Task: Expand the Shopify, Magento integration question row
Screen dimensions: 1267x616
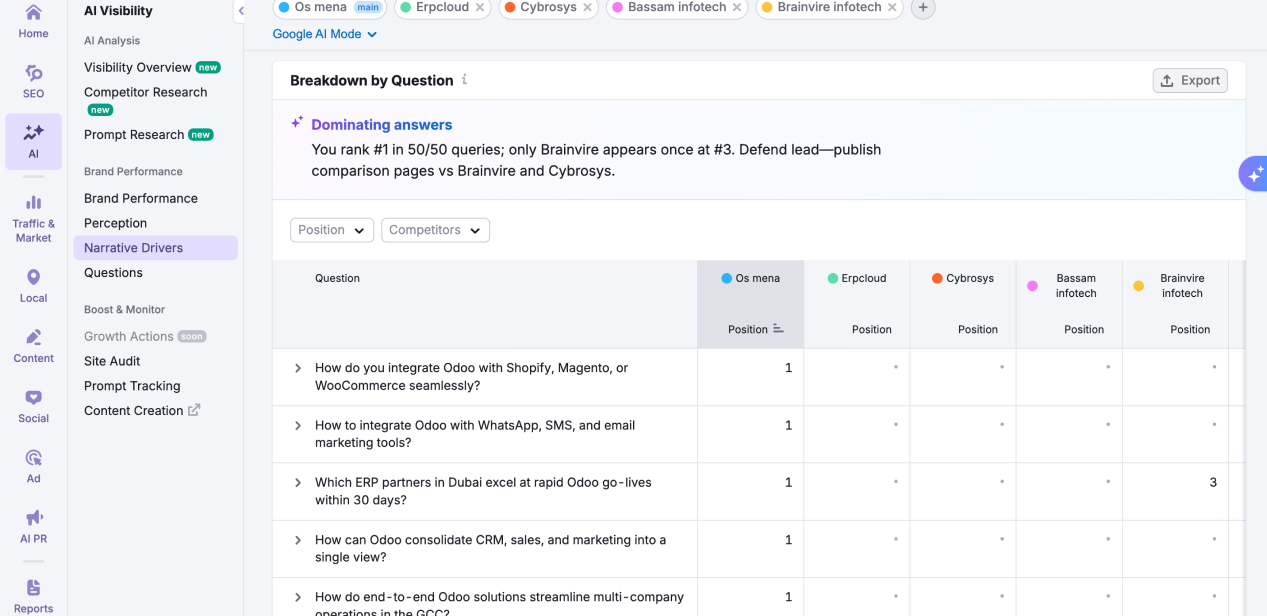Action: (298, 368)
